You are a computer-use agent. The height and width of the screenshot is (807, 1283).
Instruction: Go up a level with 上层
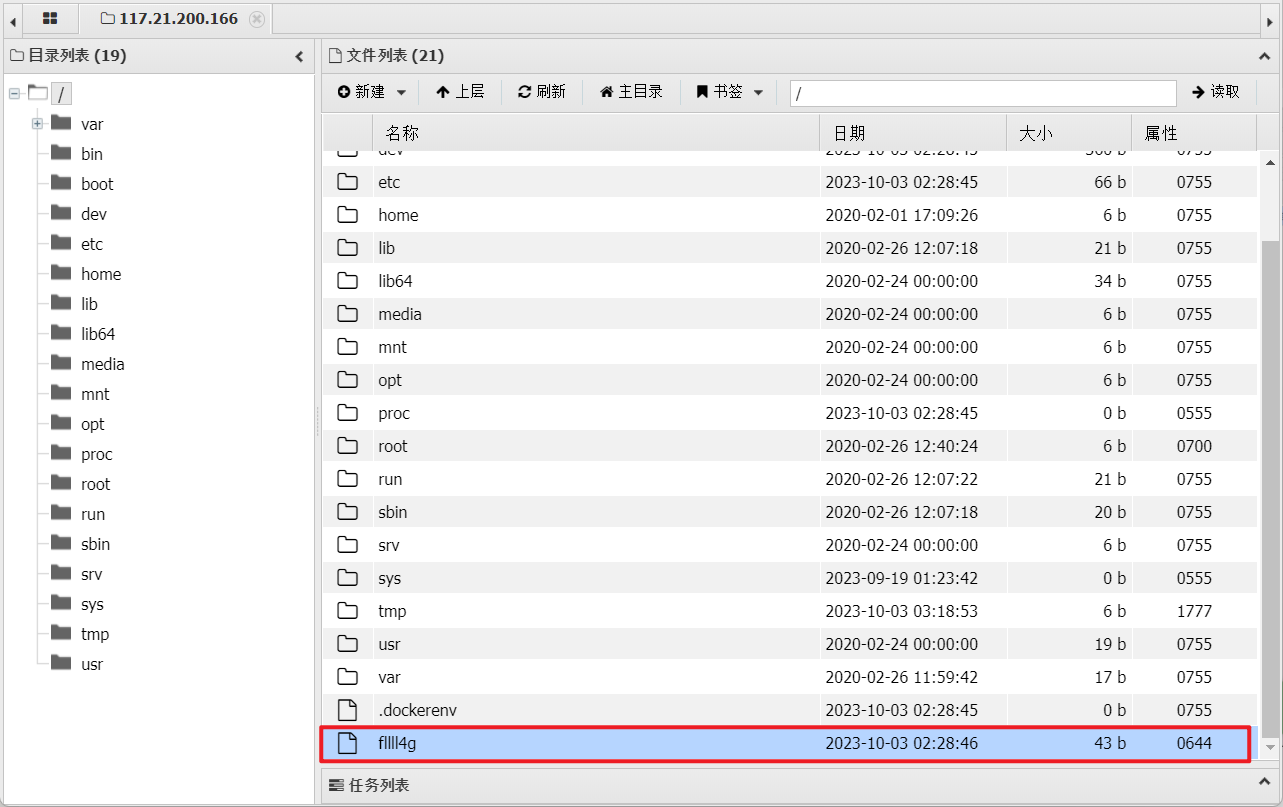point(460,92)
